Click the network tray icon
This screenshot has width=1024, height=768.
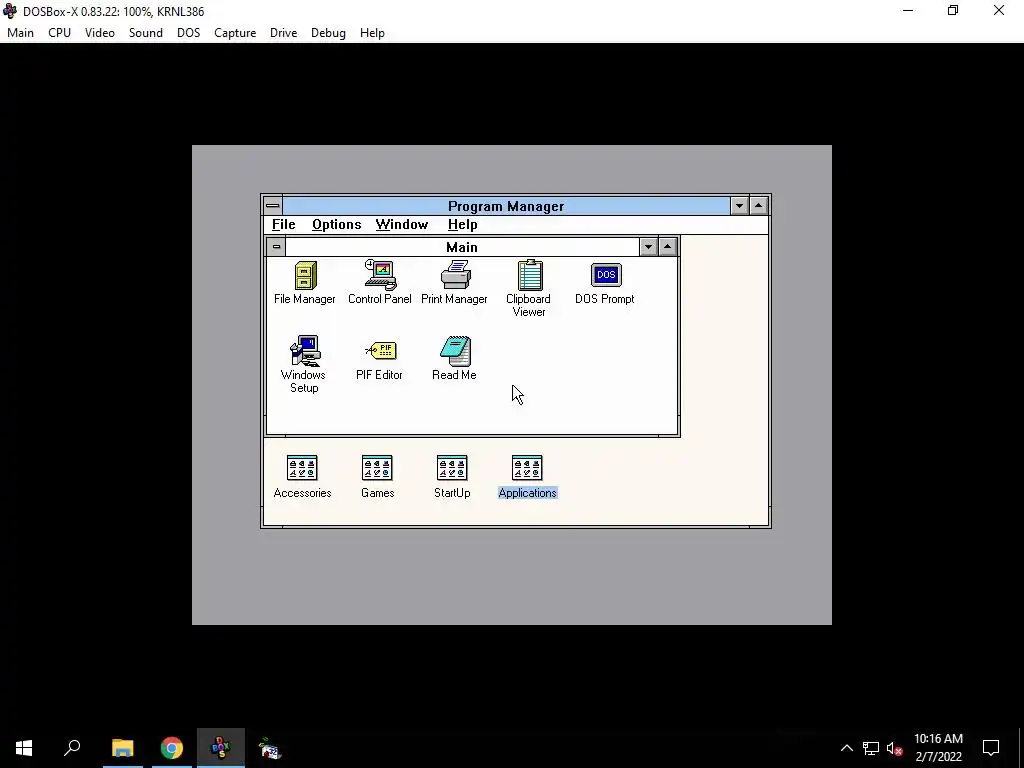tap(871, 748)
